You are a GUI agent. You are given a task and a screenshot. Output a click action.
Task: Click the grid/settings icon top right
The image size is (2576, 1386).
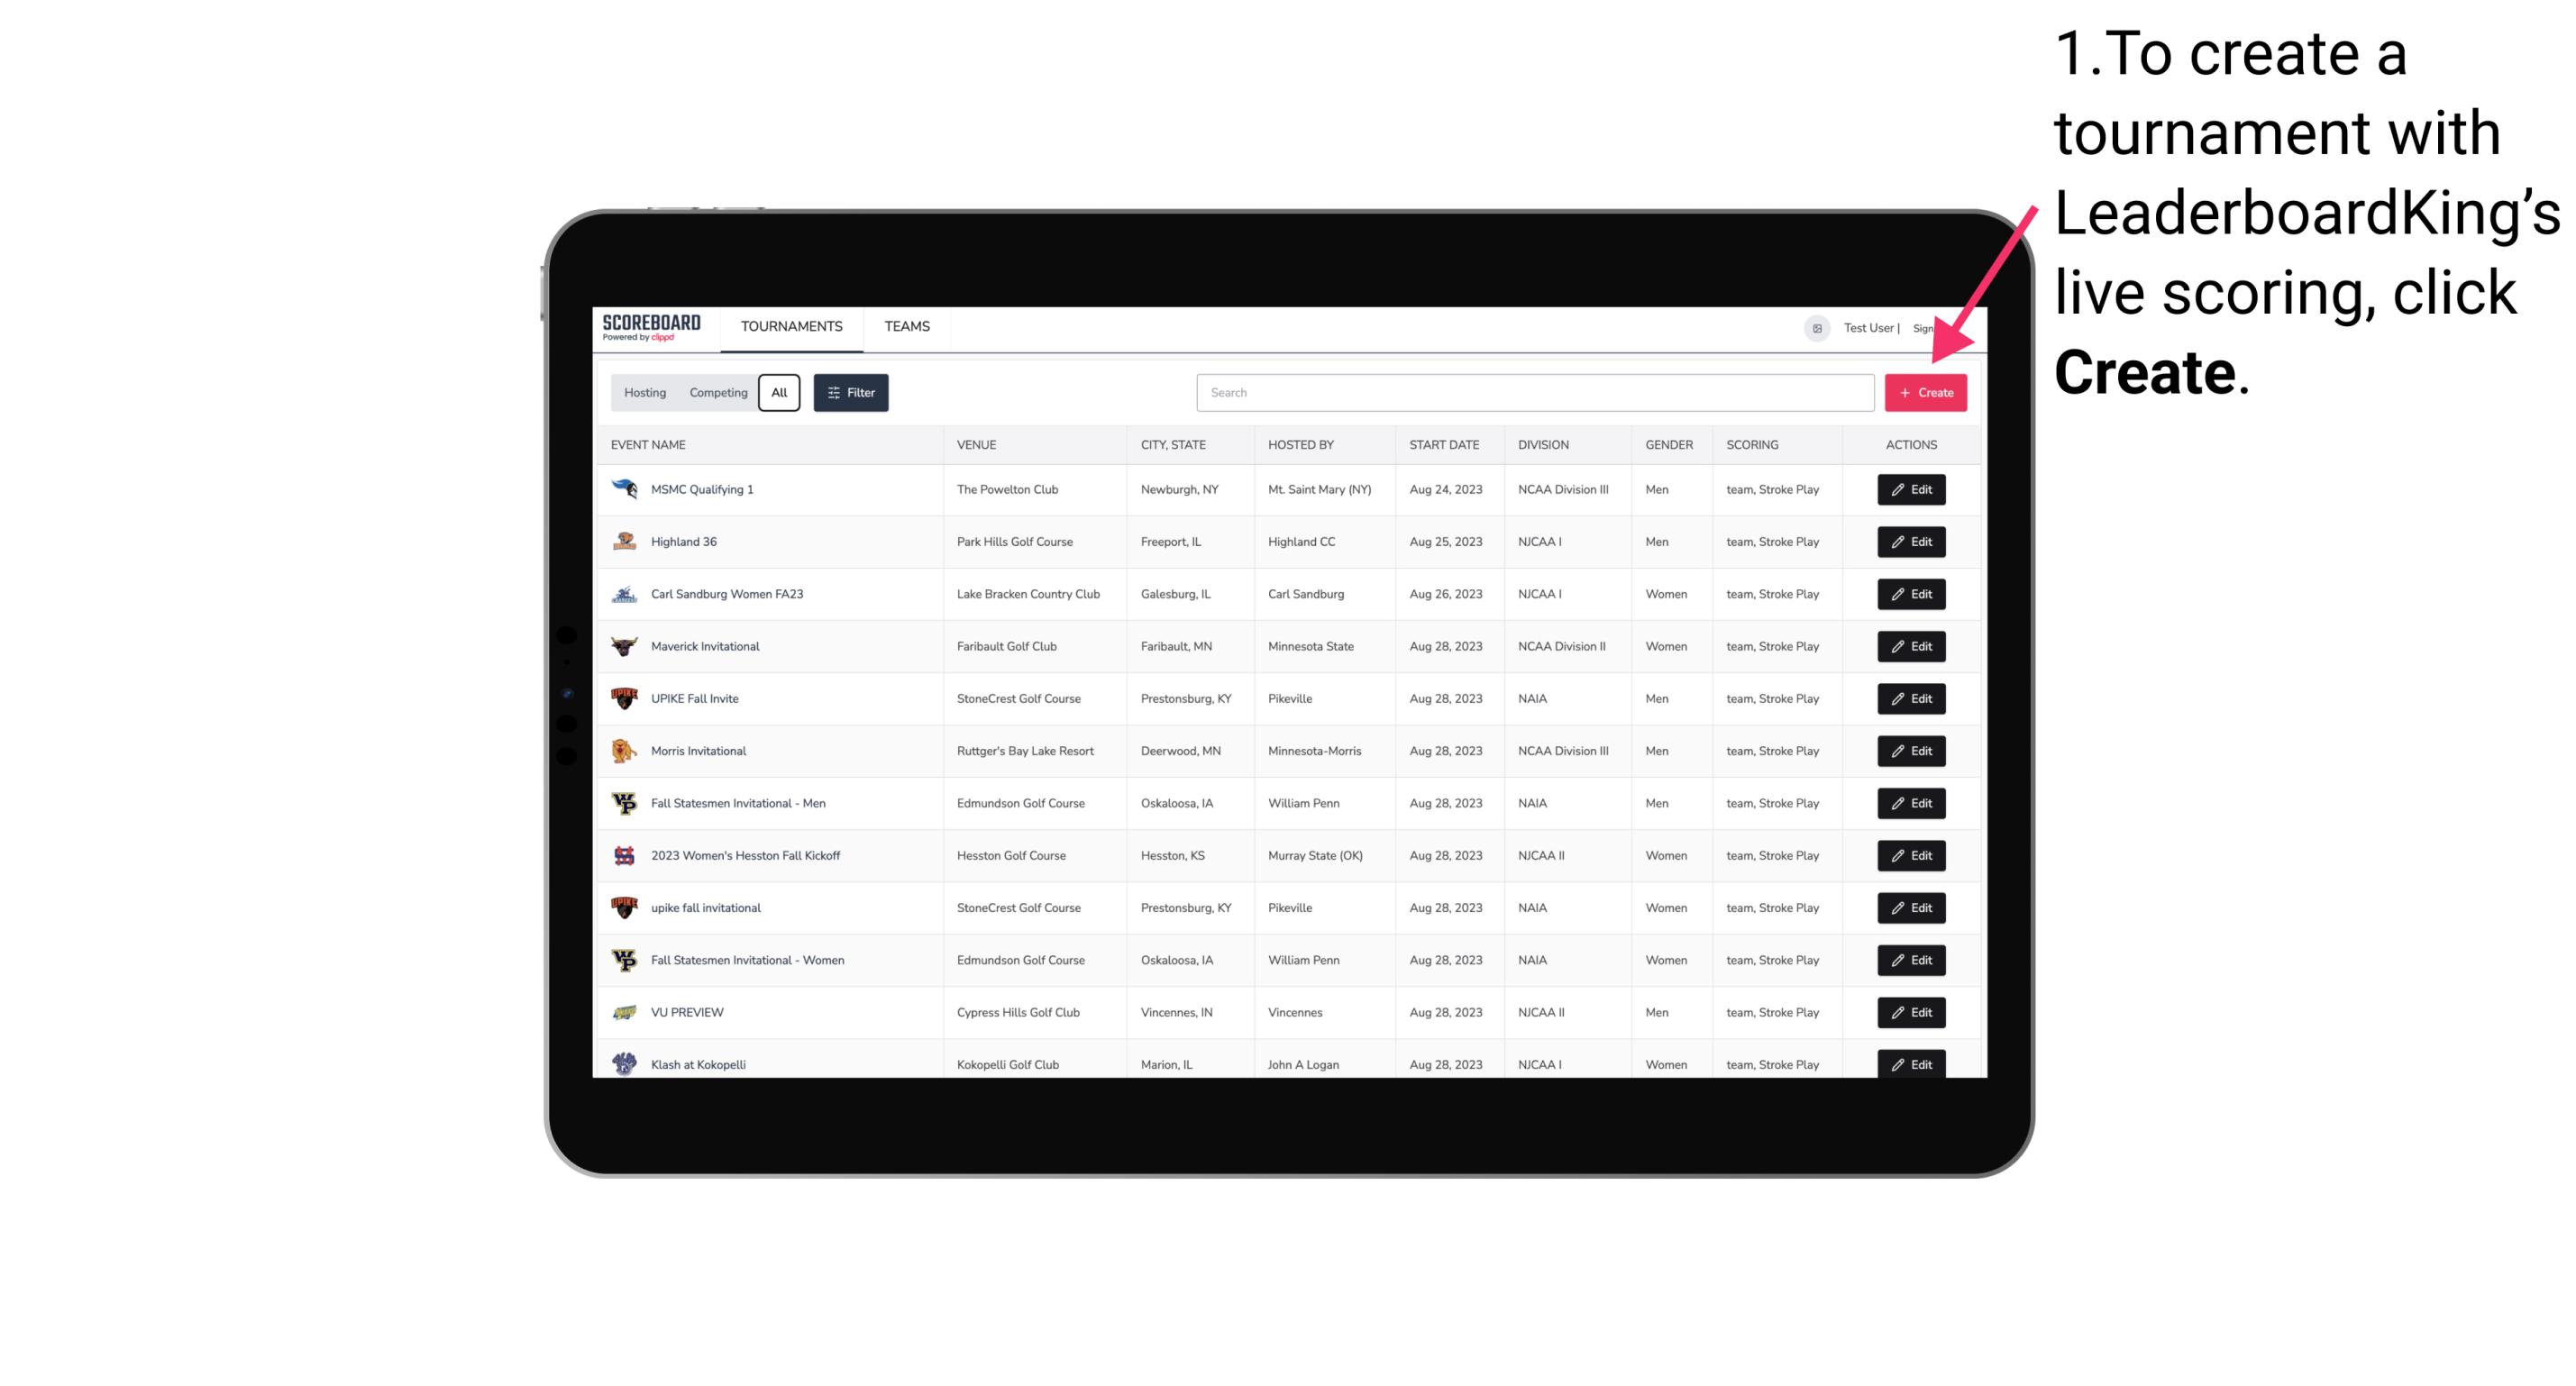coord(1813,326)
